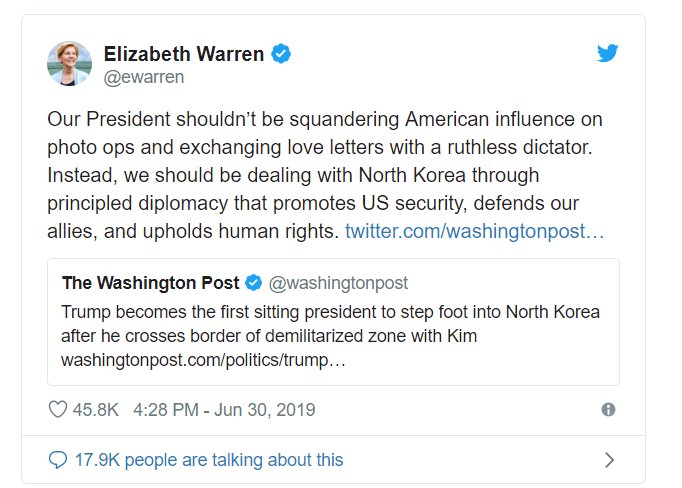Screen dimensions: 682x488
Task: Like the tweet with the heart icon
Action: click(x=58, y=409)
